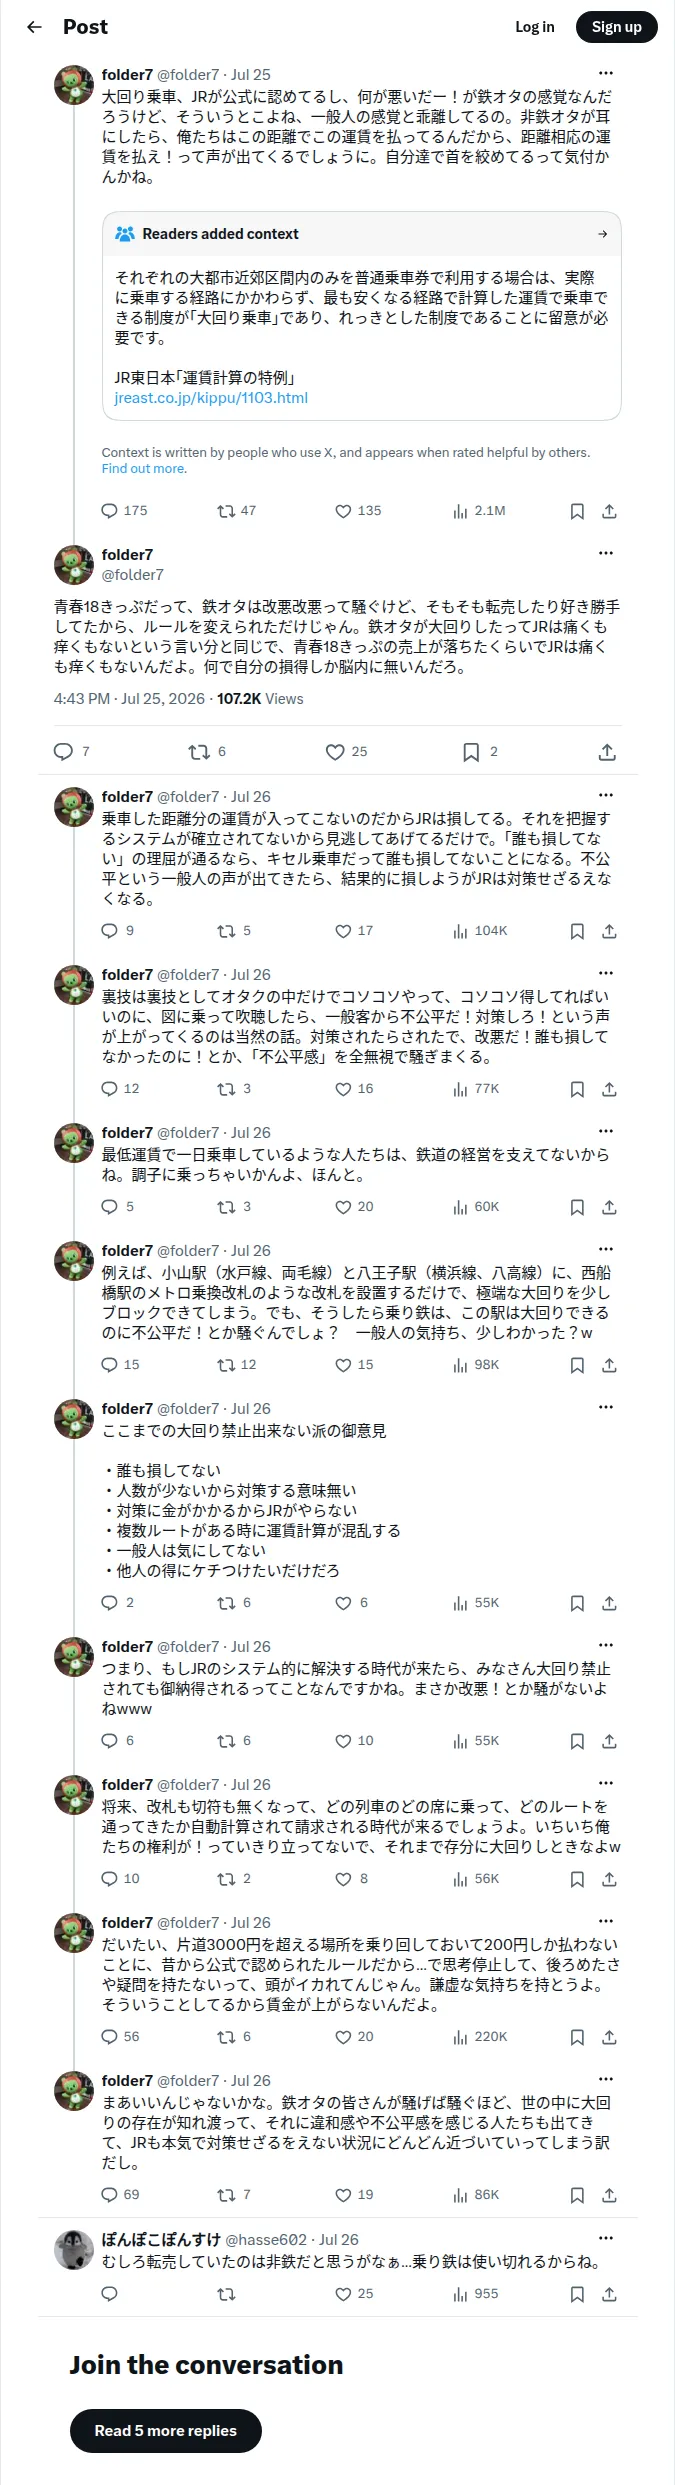Bookmark the post with 220K views

(577, 2037)
